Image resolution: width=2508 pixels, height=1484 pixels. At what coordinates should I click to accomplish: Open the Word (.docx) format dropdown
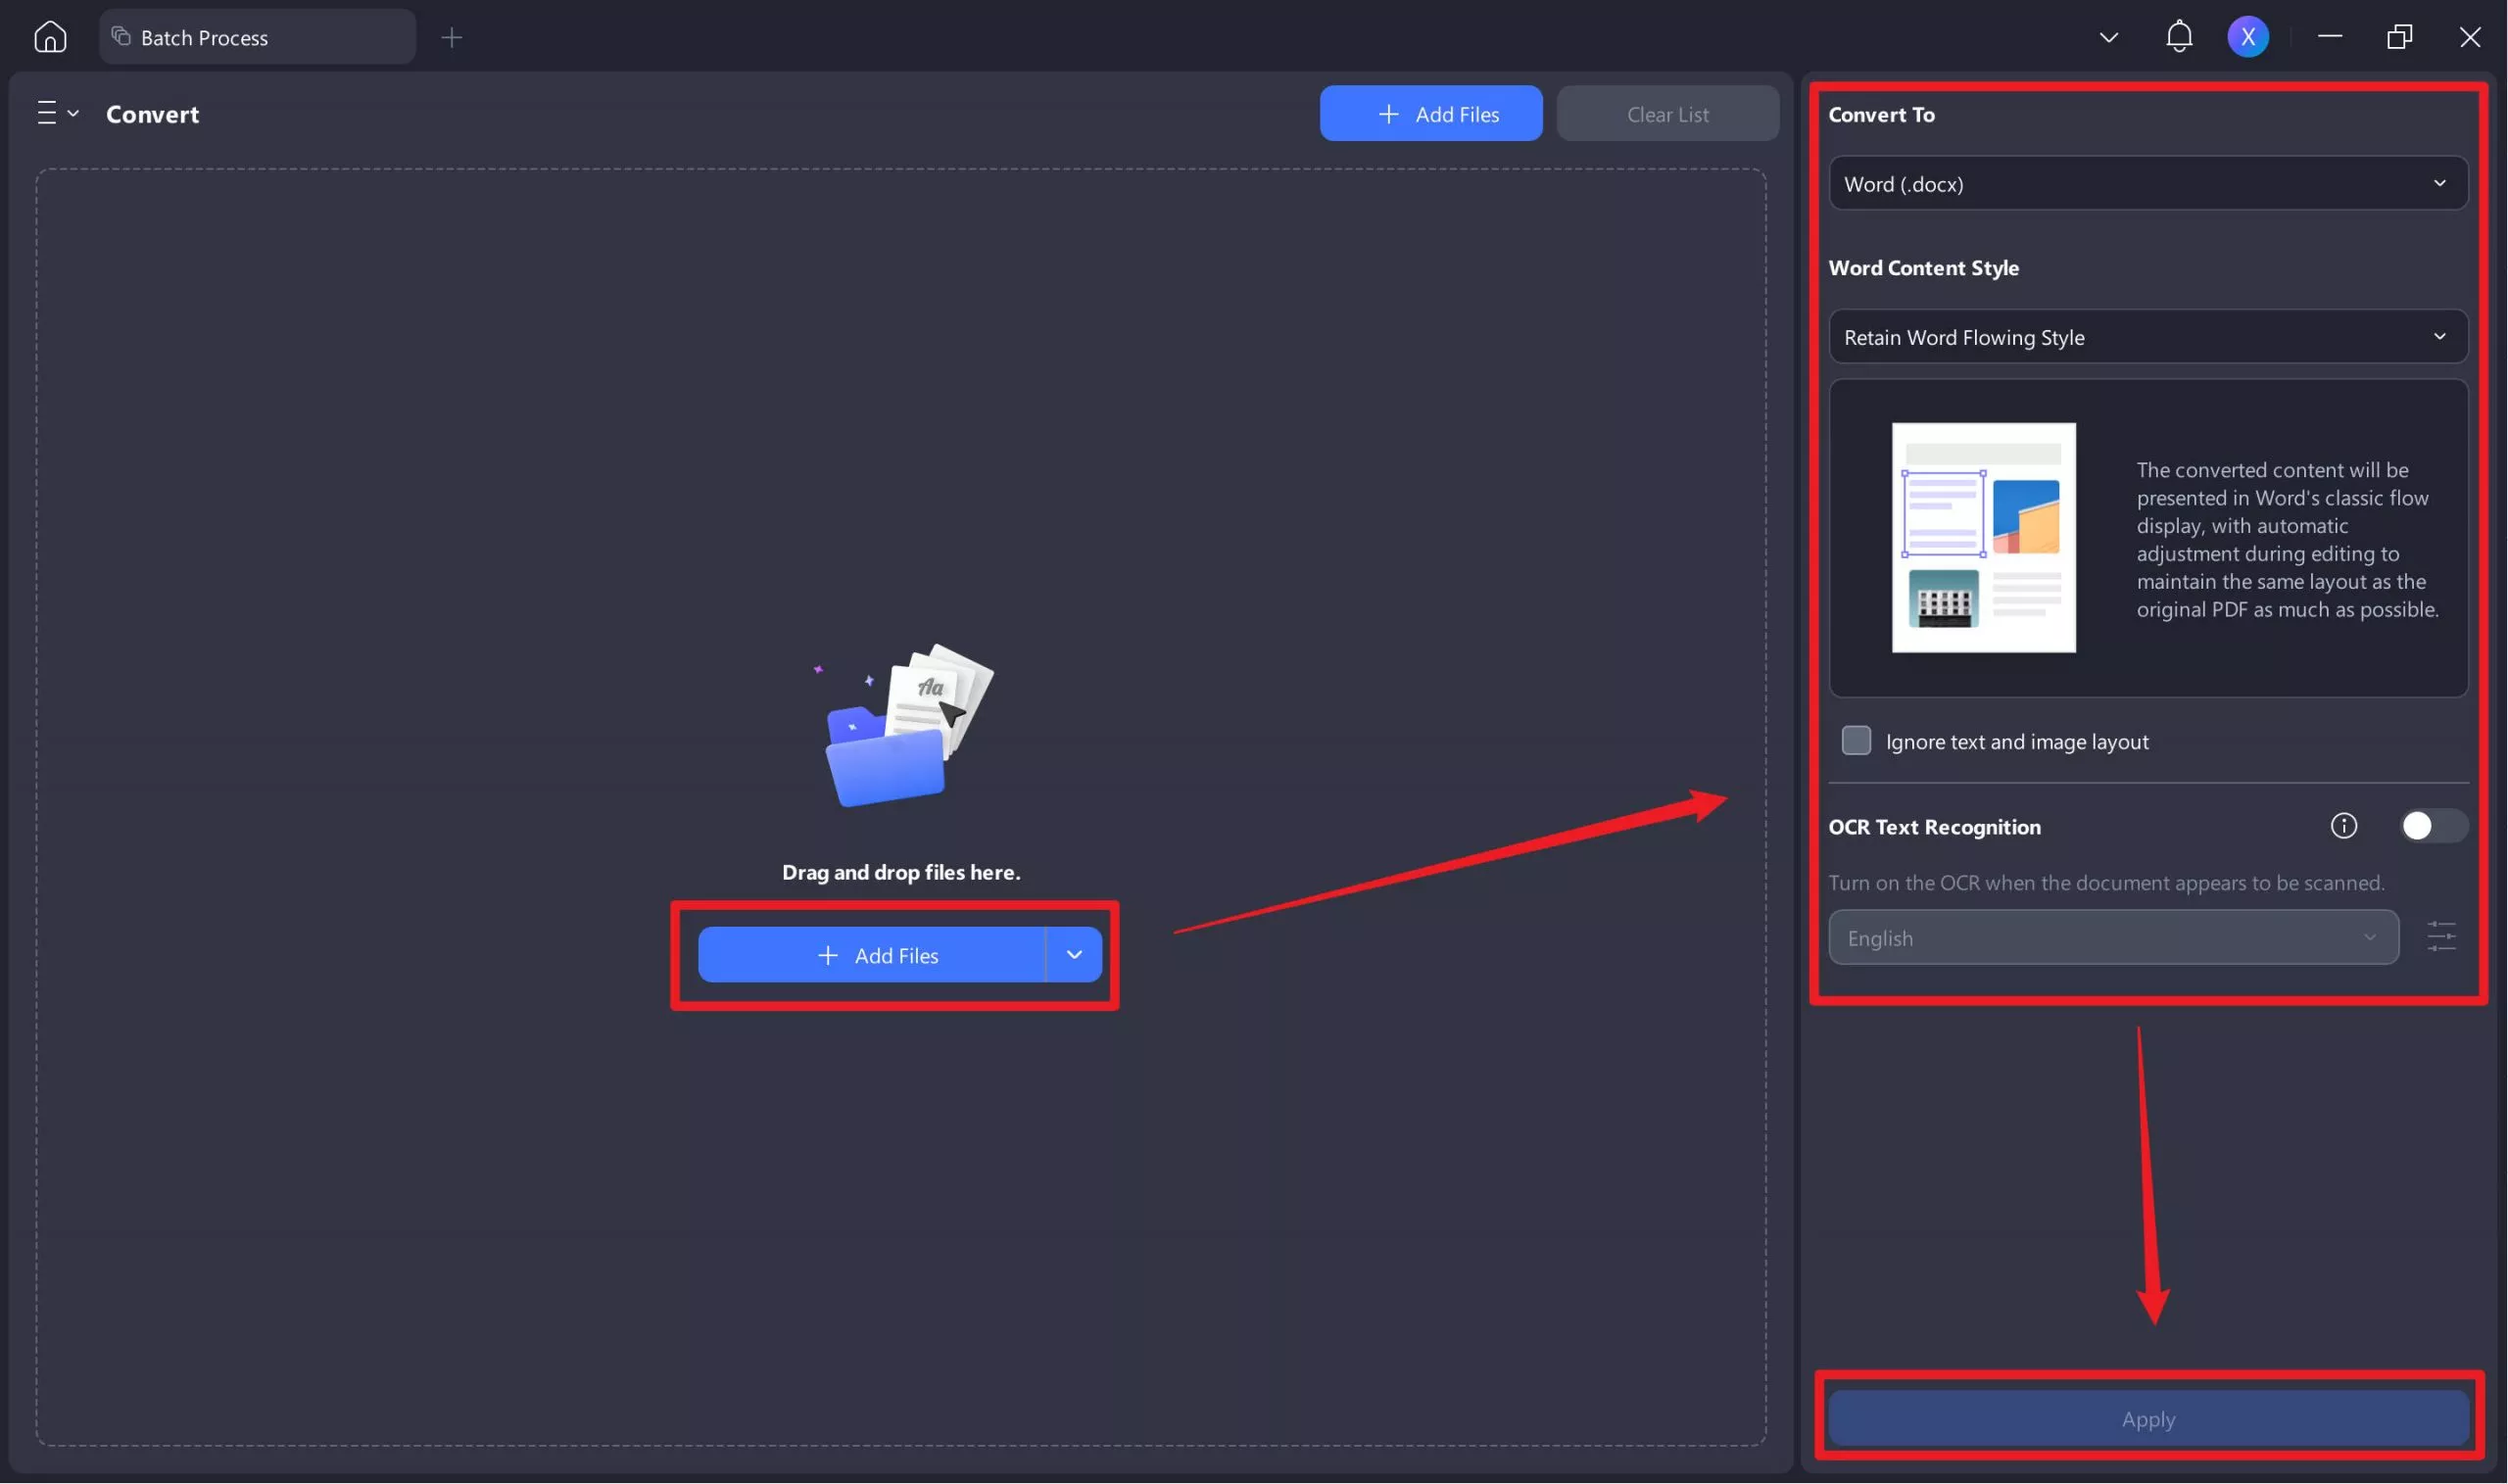(x=2147, y=183)
